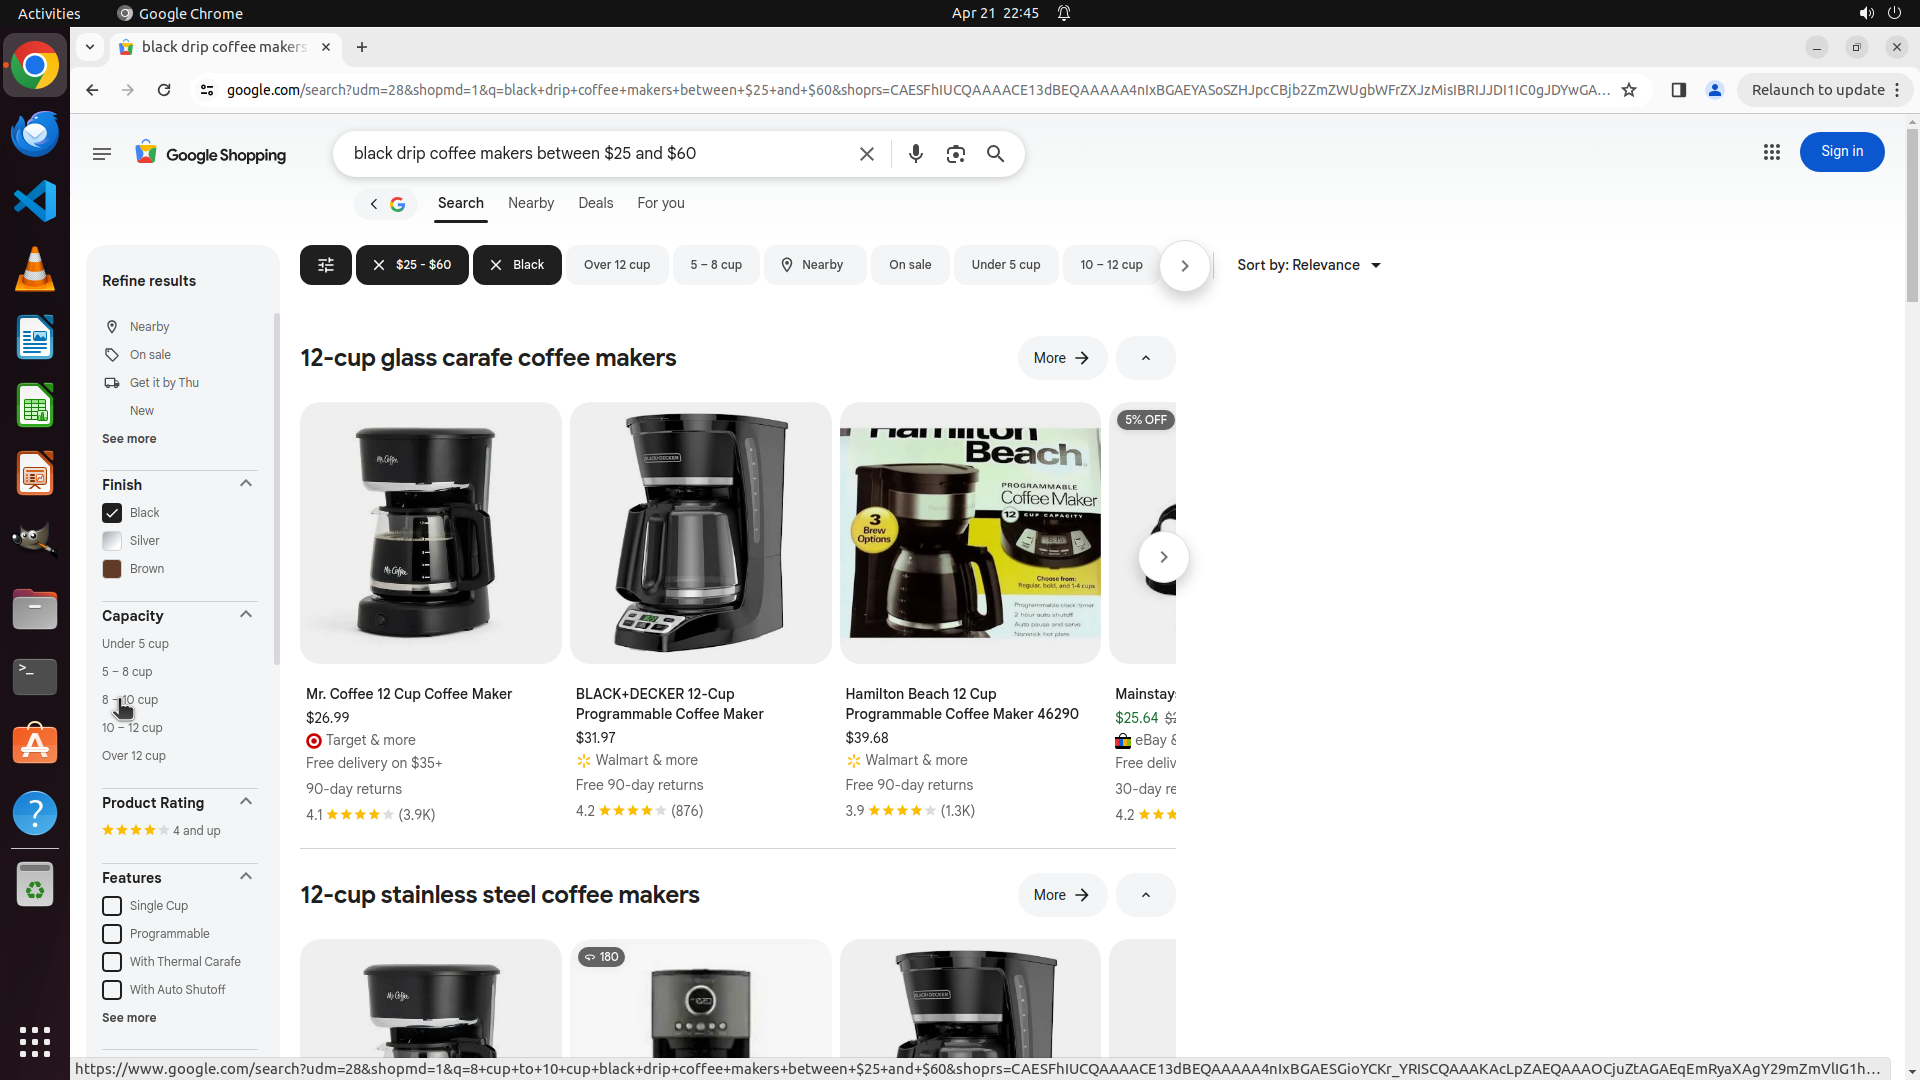This screenshot has height=1080, width=1920.
Task: Open the Sort by Relevance dropdown
Action: coord(1308,265)
